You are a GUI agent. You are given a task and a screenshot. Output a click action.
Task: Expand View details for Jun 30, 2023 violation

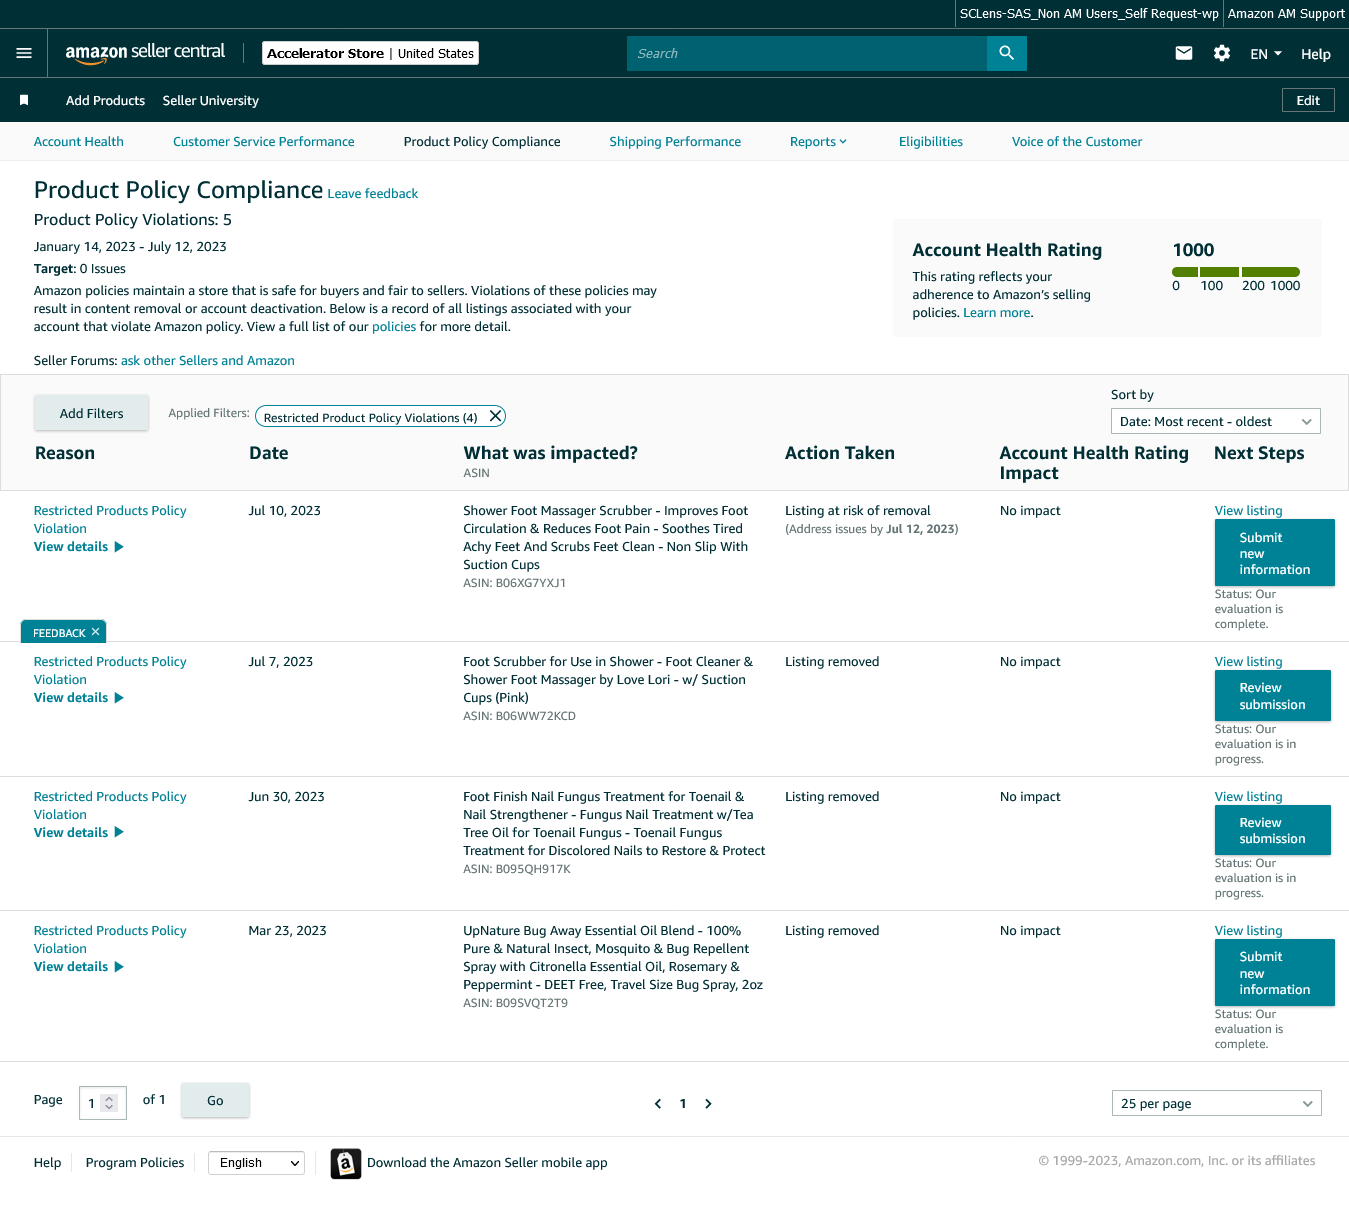79,832
